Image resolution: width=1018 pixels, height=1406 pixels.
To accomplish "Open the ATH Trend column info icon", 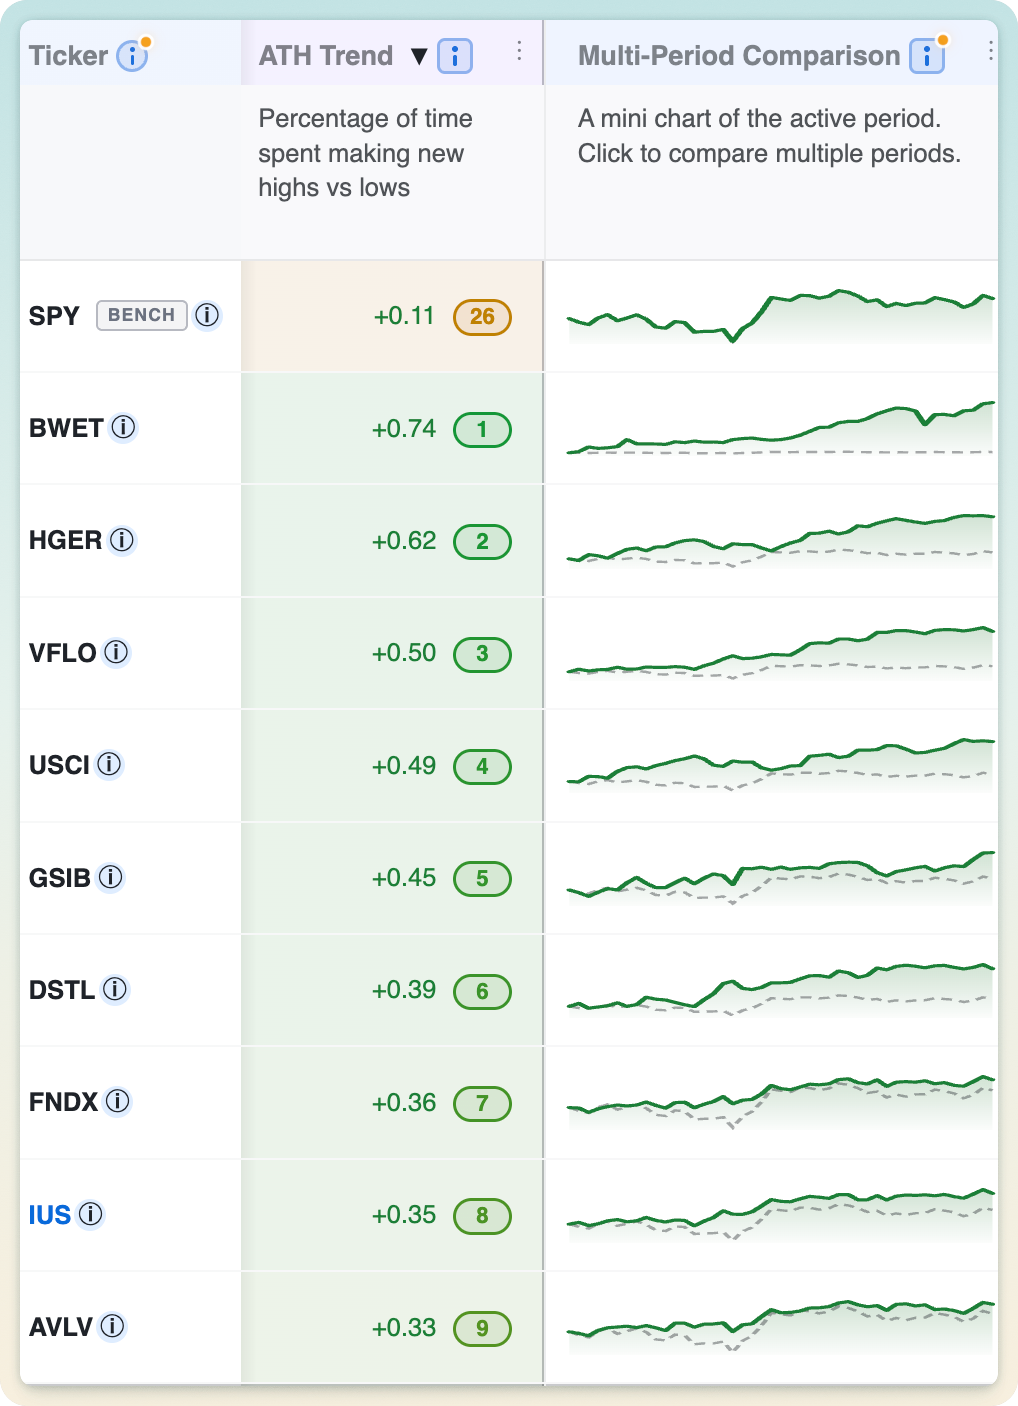I will coord(455,56).
